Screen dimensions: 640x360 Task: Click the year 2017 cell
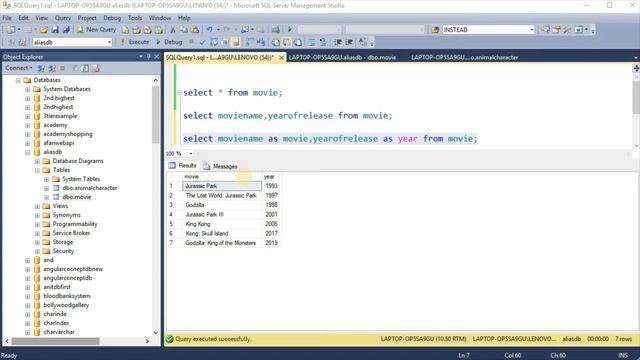(271, 233)
